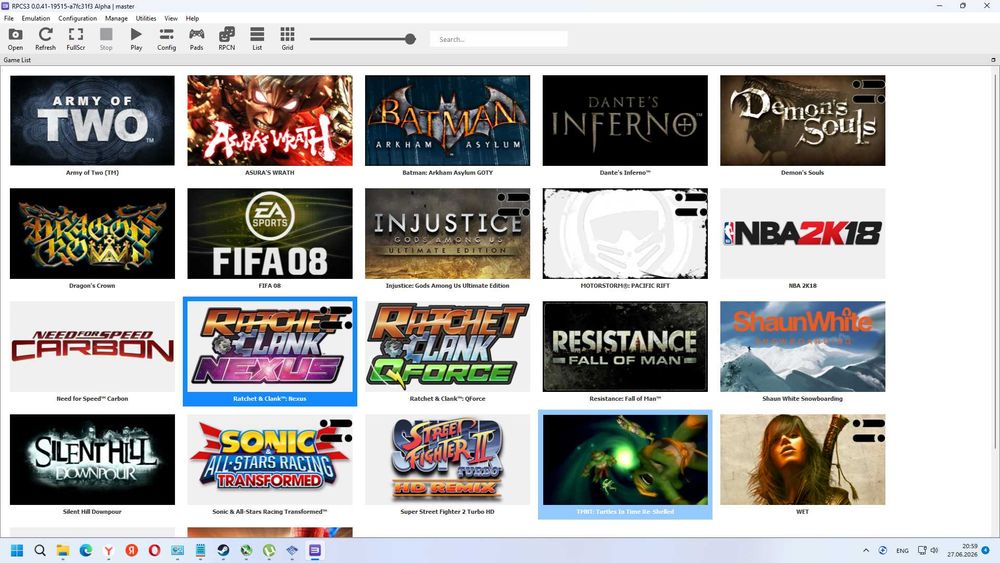Refresh the game list
Screen dimensions: 1000x563
coord(45,38)
